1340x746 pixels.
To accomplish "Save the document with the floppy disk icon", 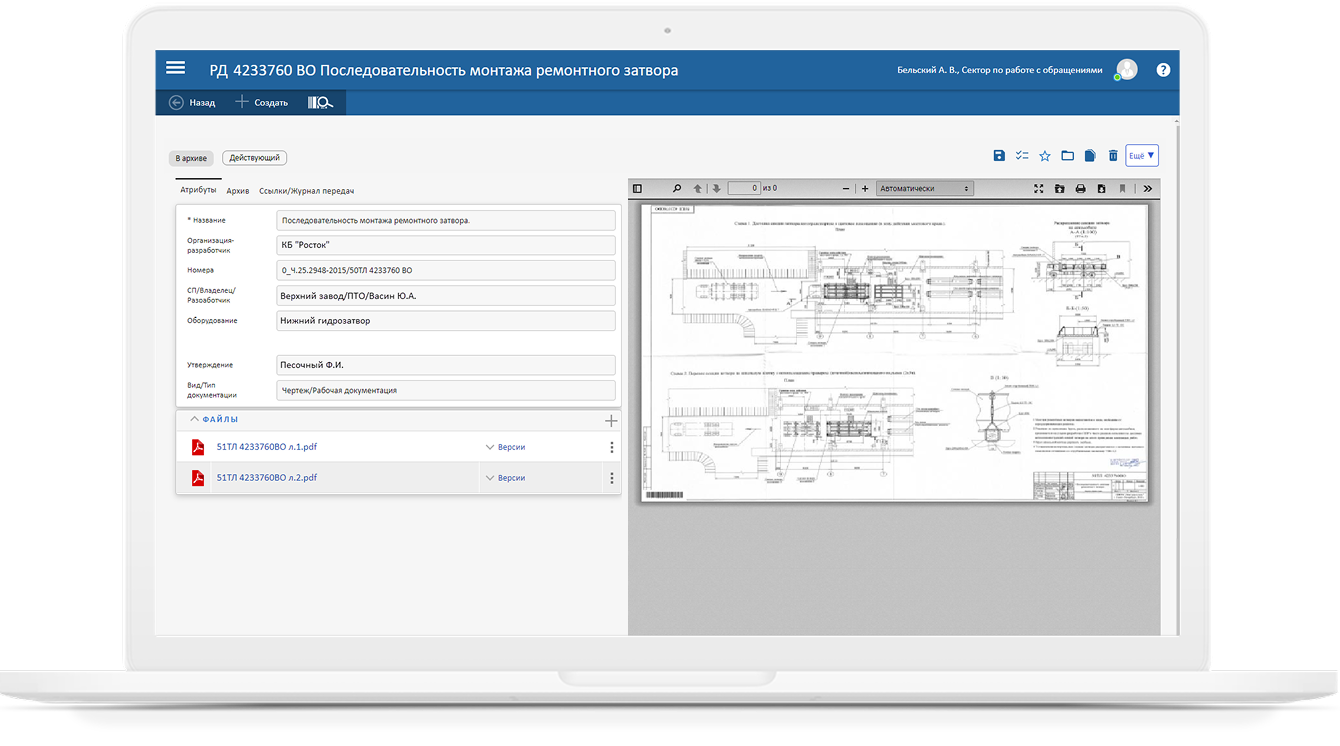I will (x=998, y=156).
